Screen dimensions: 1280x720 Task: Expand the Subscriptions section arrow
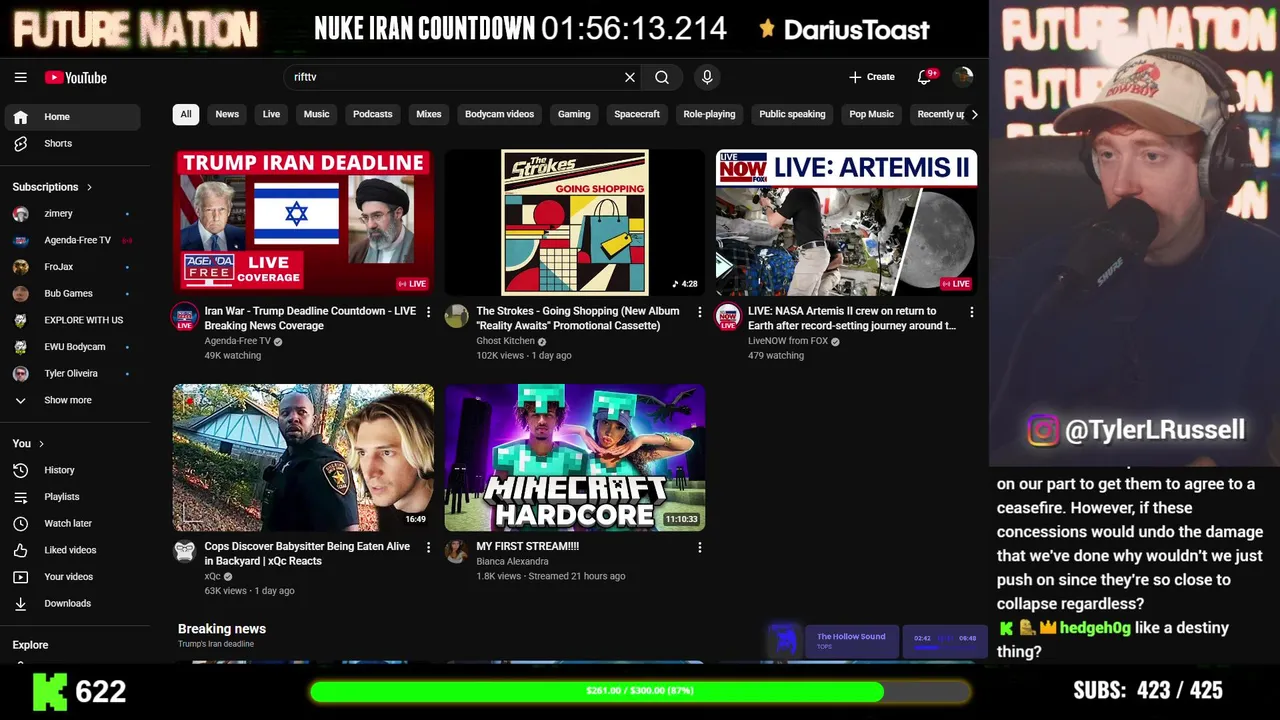[x=89, y=187]
